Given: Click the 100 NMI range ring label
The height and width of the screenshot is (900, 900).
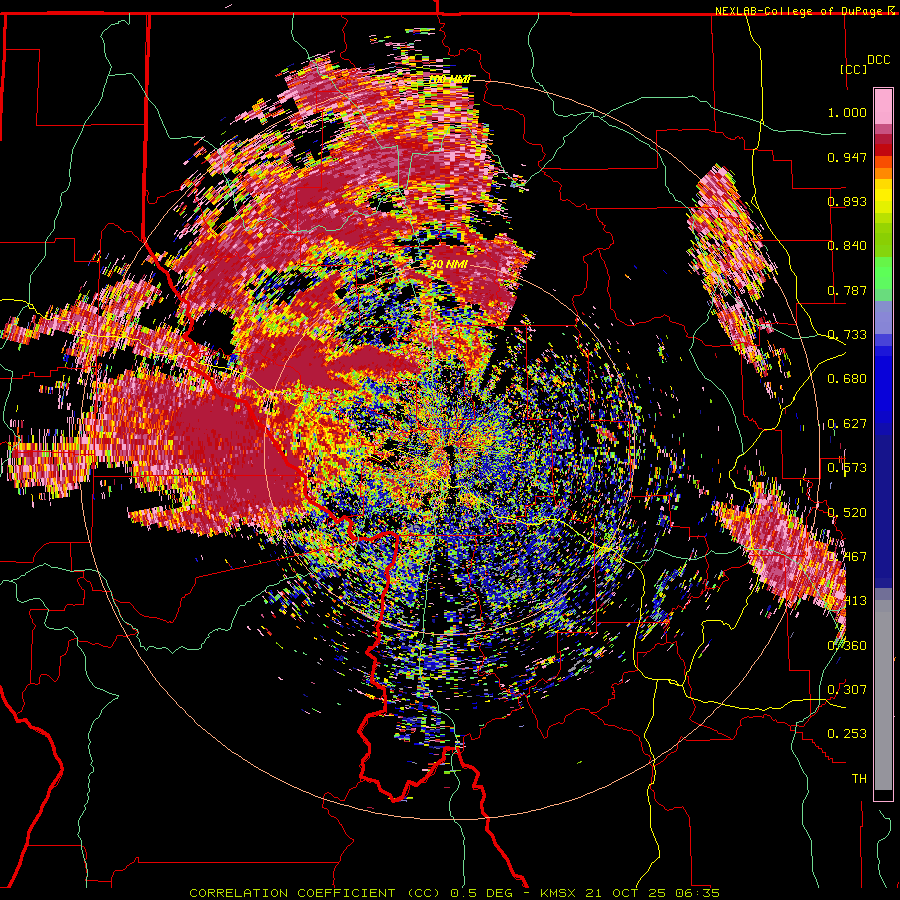Looking at the screenshot, I should 451,79.
